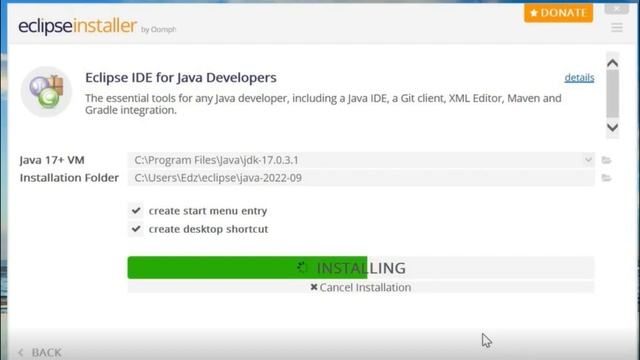640x360 pixels.
Task: Open the hamburger menu icon
Action: 617,28
